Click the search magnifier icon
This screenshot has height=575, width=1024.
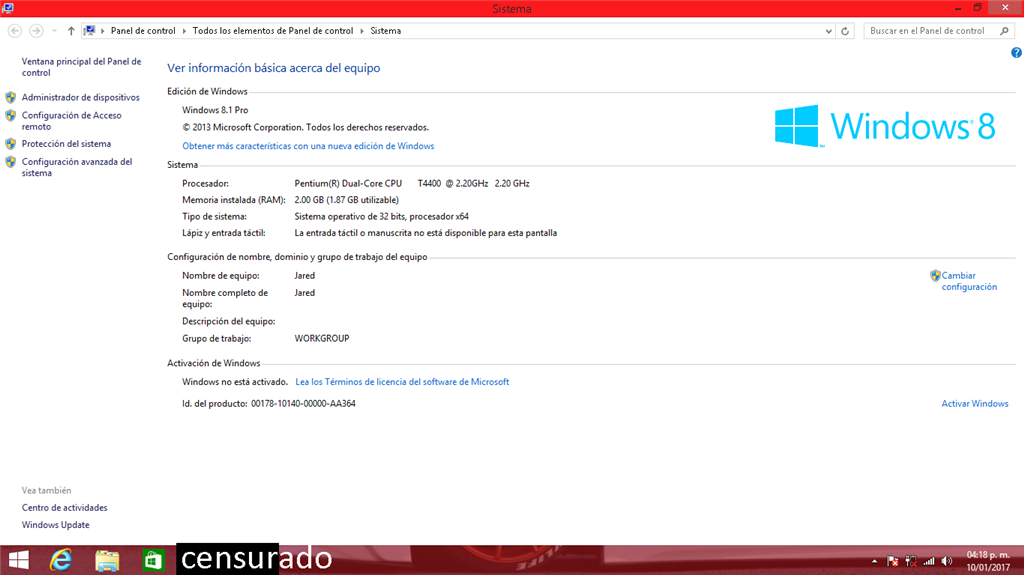[1004, 31]
